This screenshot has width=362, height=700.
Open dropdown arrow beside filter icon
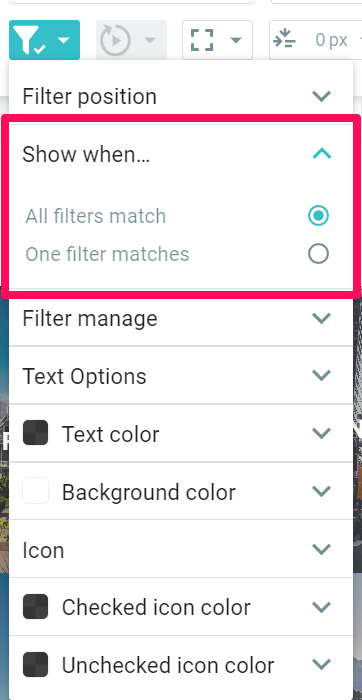[x=64, y=41]
